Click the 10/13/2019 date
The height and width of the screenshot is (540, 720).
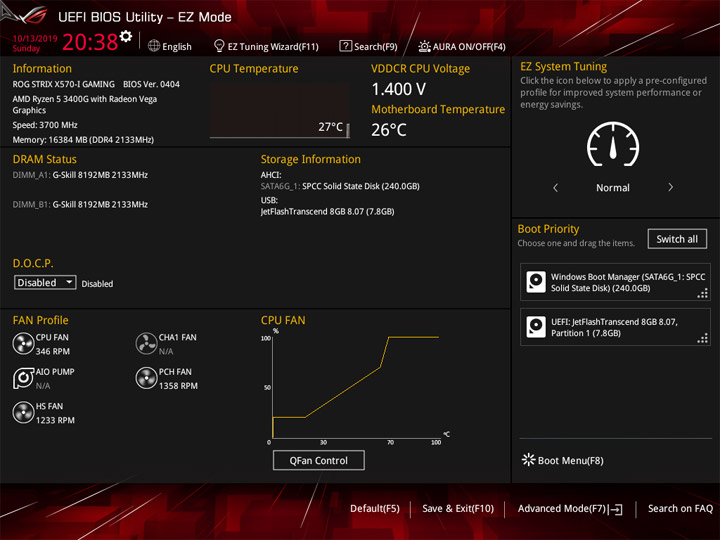coord(35,38)
